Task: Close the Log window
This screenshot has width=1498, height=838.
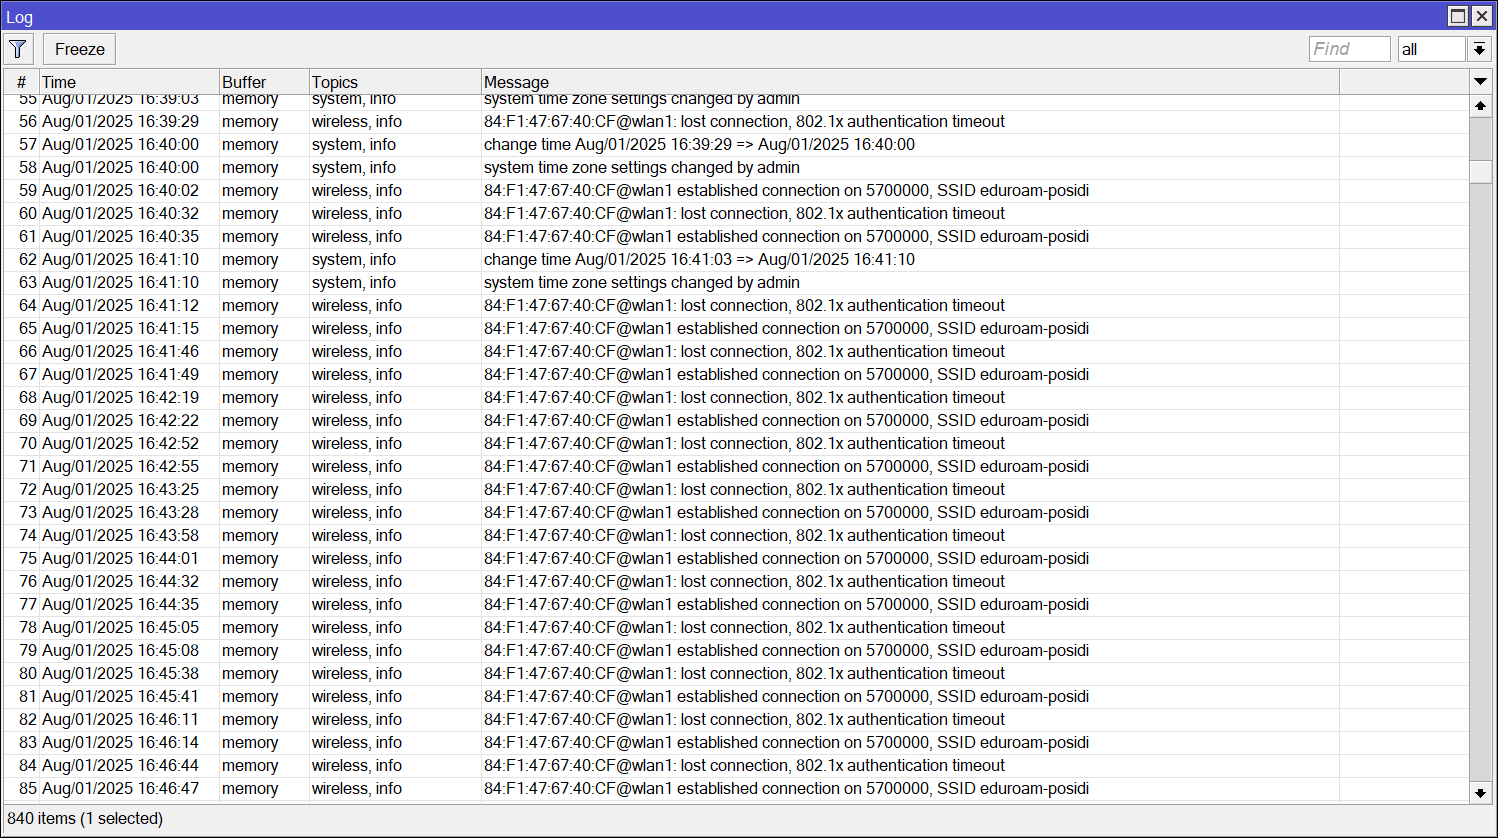Action: tap(1481, 16)
